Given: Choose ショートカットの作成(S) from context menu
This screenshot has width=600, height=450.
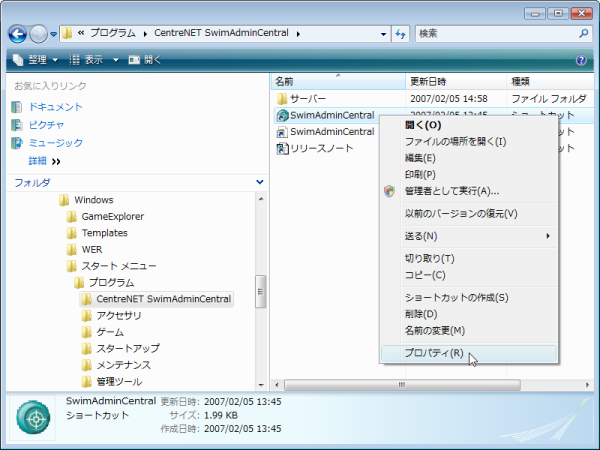Looking at the screenshot, I should click(468, 297).
